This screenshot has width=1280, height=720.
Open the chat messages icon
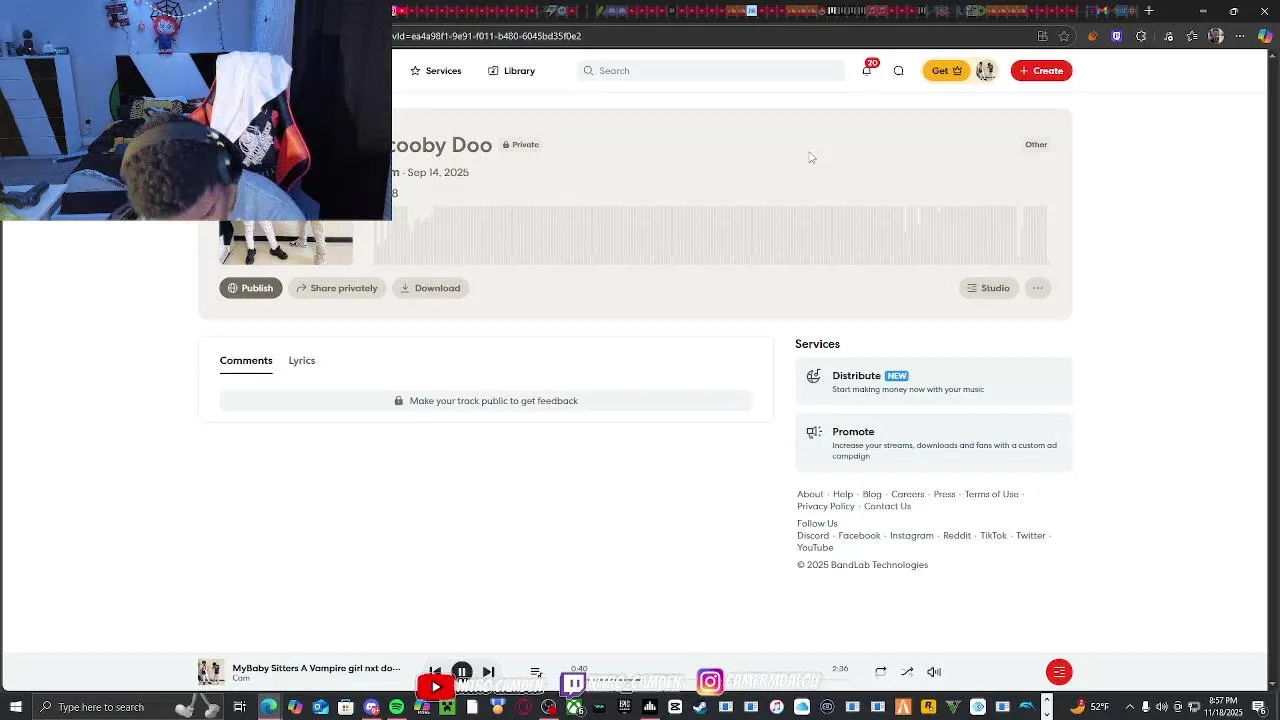click(x=898, y=71)
